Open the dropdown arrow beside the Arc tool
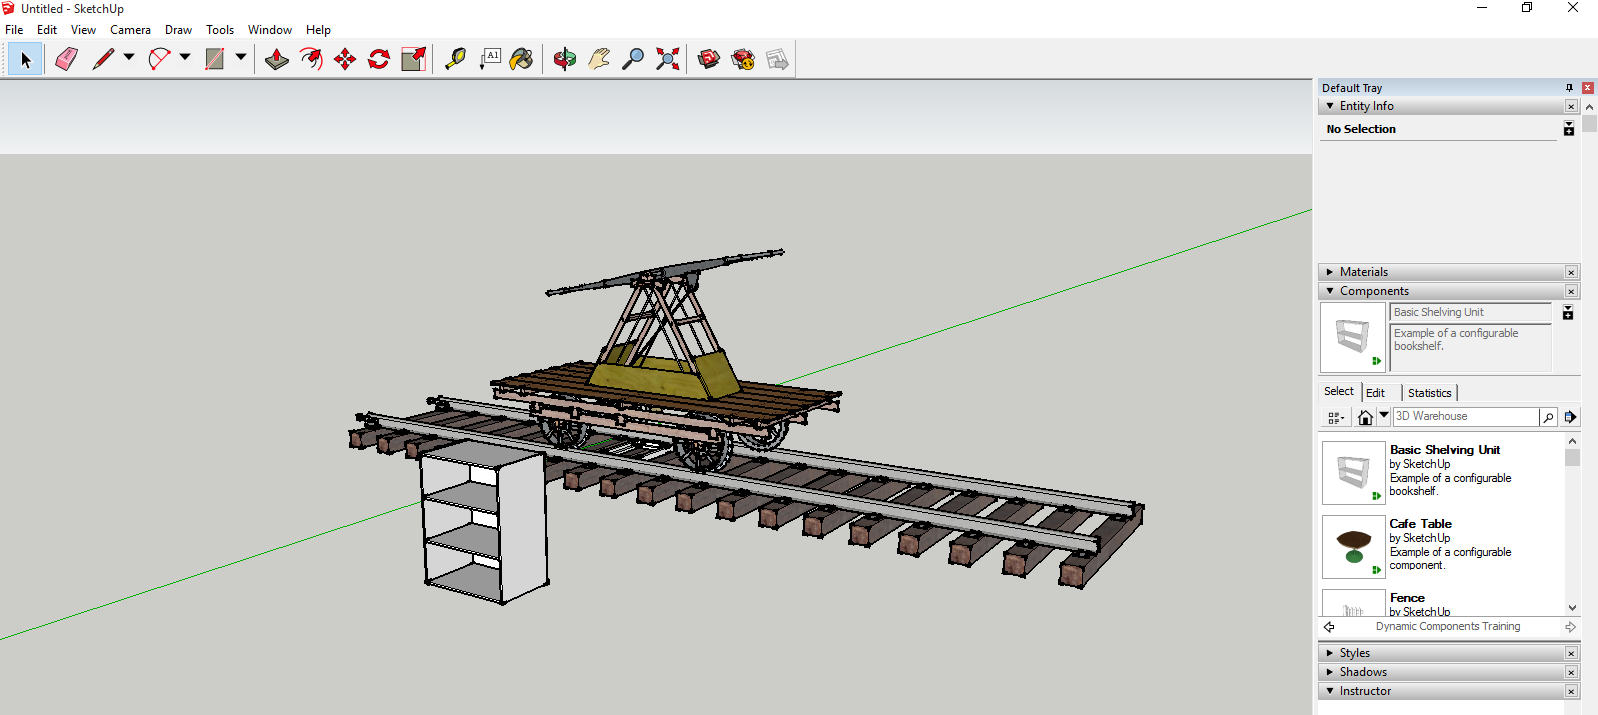The image size is (1598, 715). tap(185, 58)
